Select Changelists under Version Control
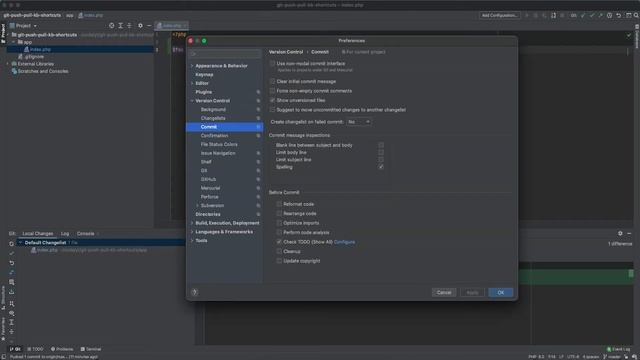This screenshot has height=360, width=640. click(213, 118)
